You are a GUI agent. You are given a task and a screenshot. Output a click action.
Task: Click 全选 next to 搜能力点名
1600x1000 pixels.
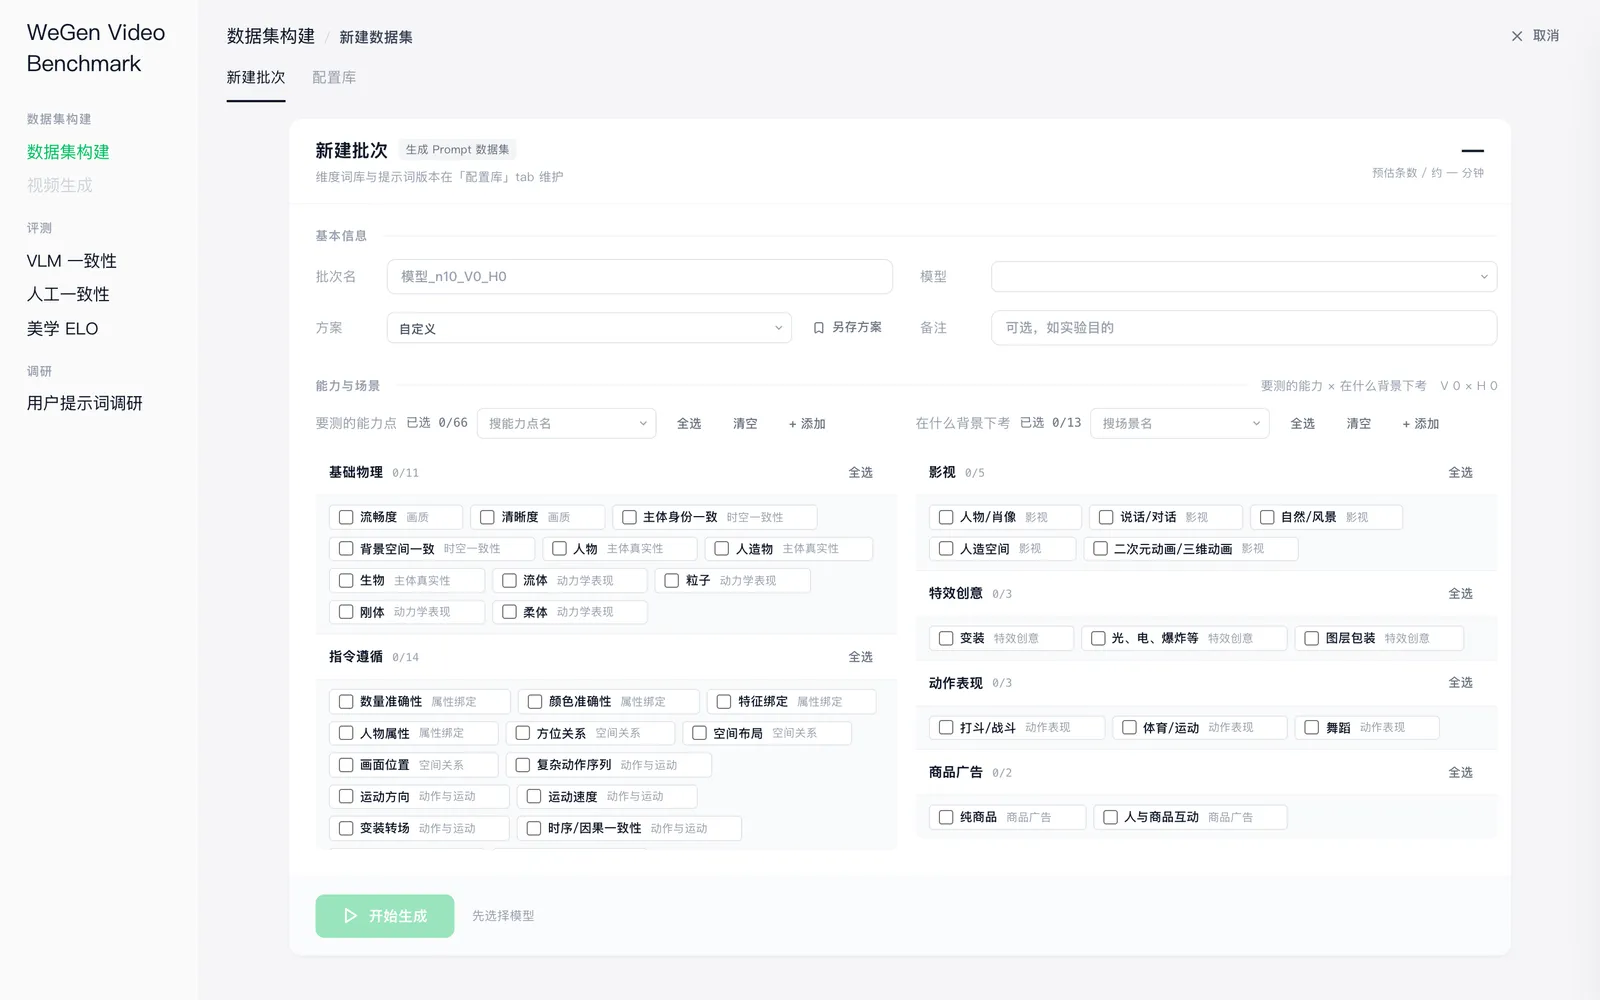(x=689, y=424)
